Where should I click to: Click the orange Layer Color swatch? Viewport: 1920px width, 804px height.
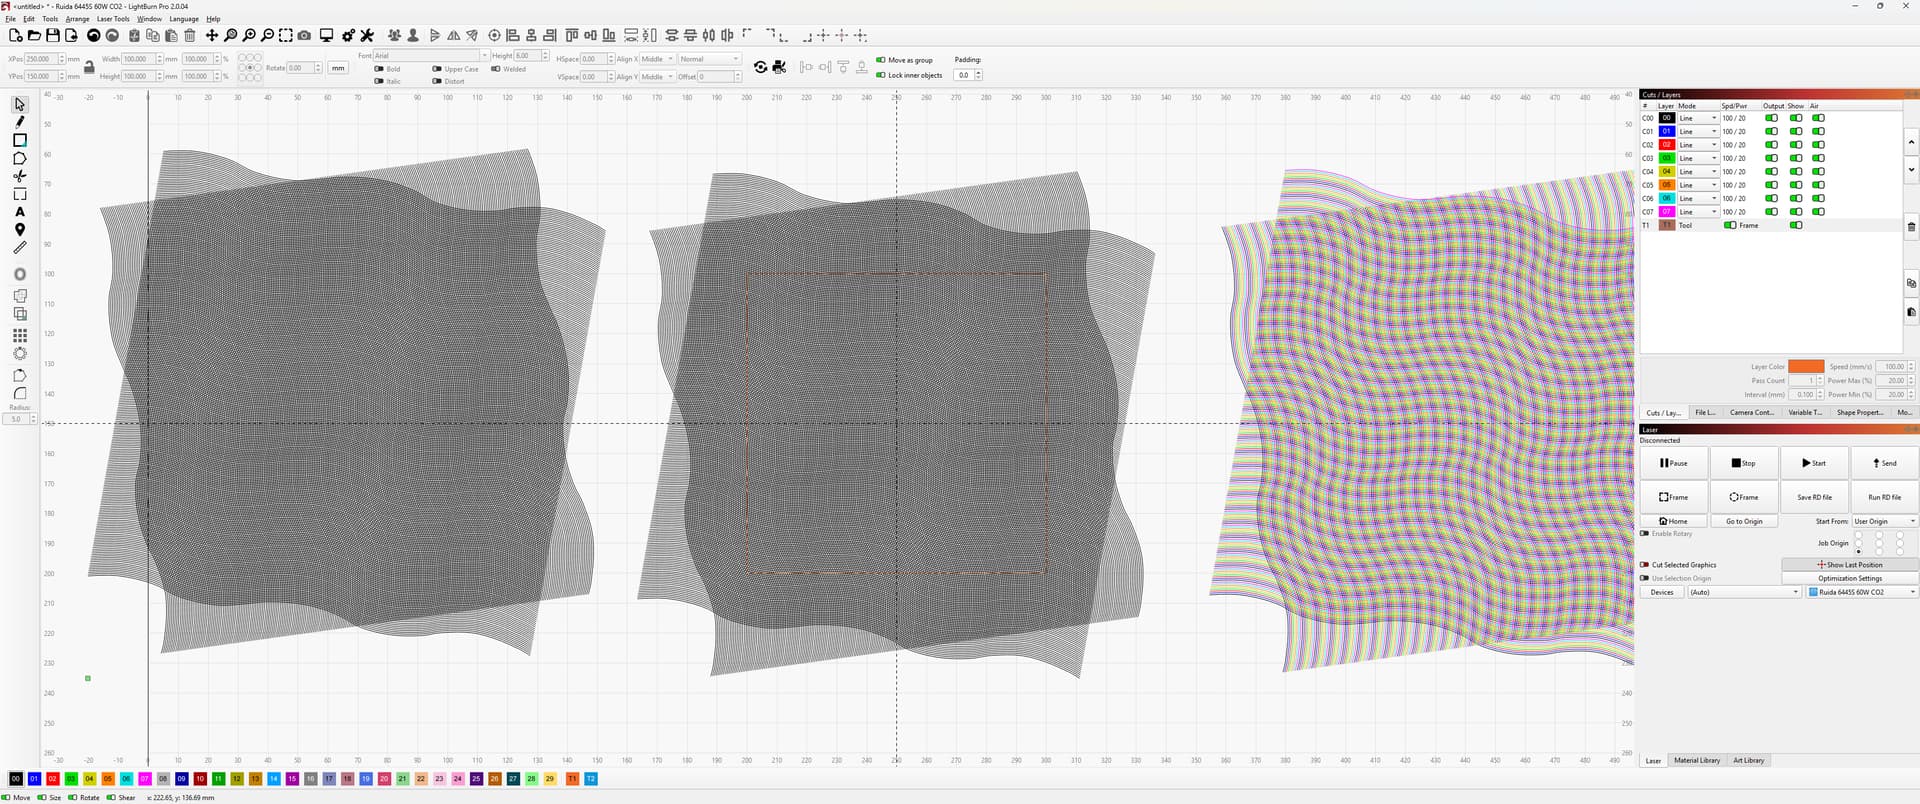click(x=1805, y=367)
